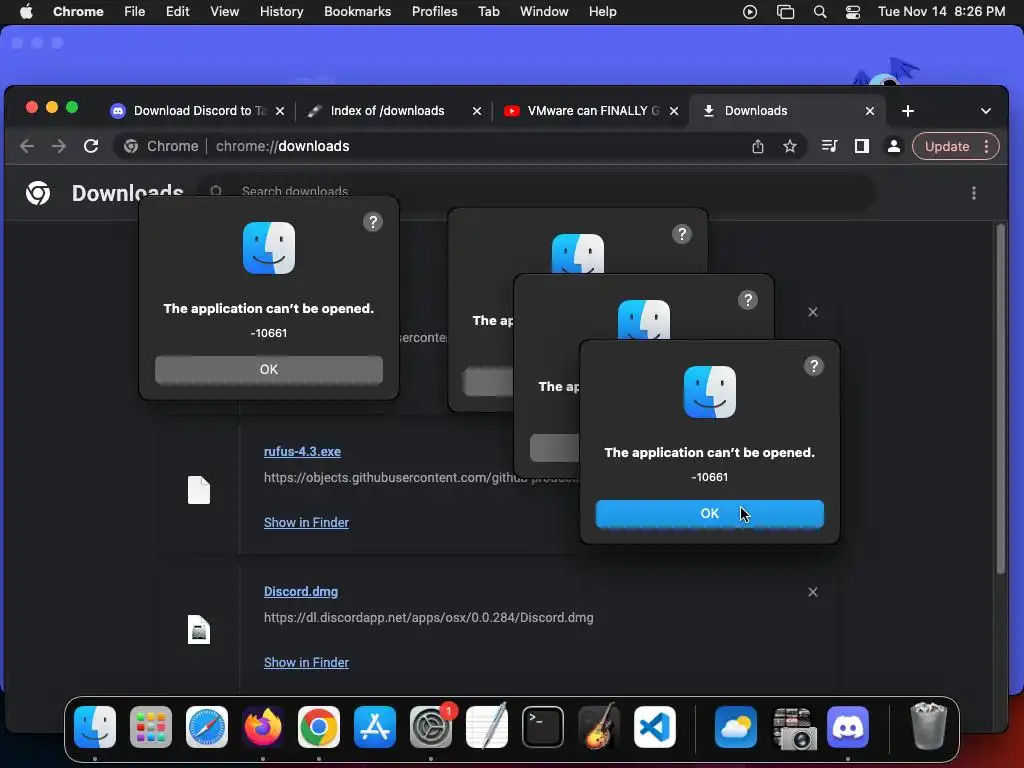Toggle Chrome side panel
Image resolution: width=1024 pixels, height=768 pixels.
pos(861,146)
